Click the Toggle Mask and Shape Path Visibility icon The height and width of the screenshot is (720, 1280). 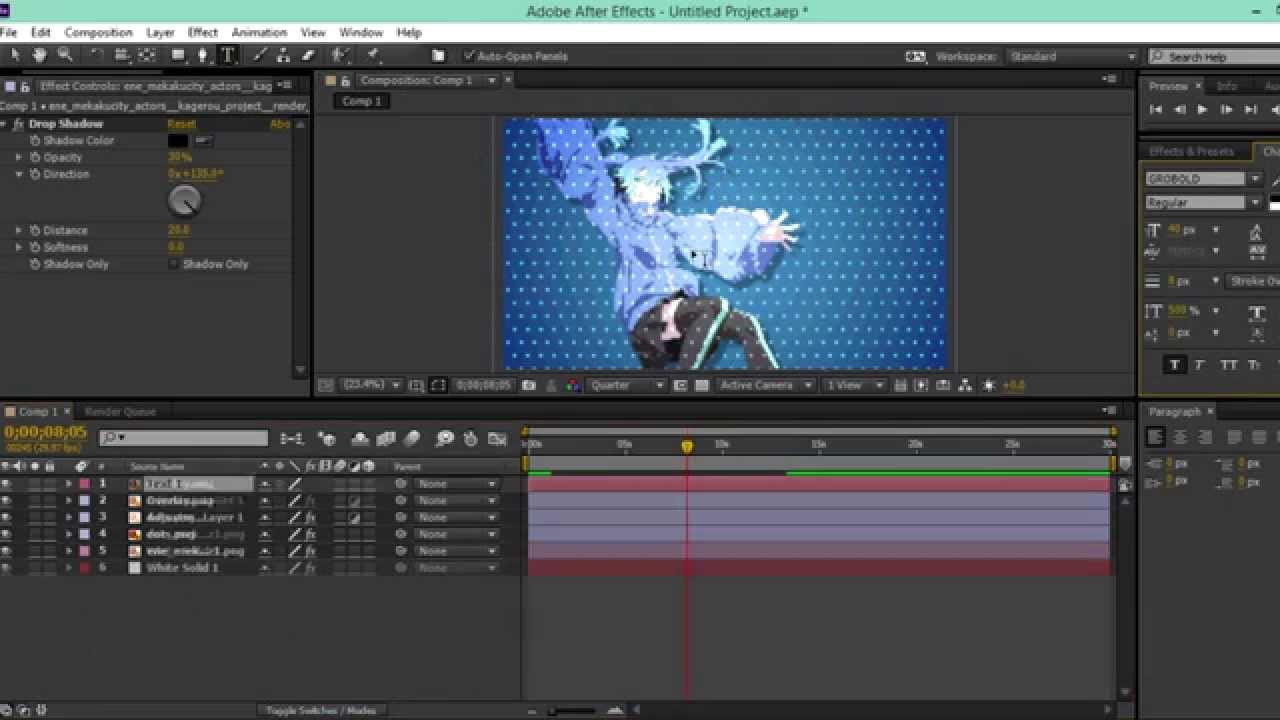(x=439, y=385)
